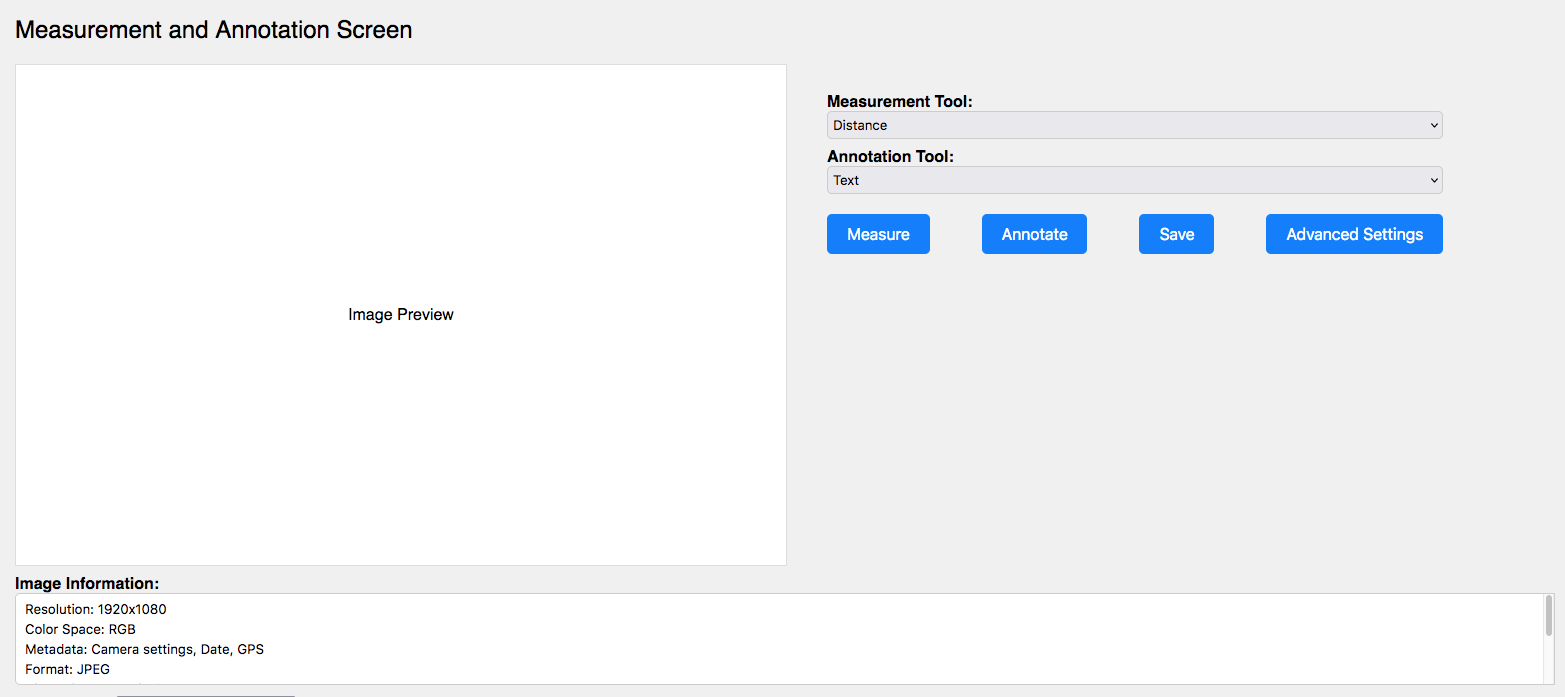
Task: Click the Measurement and Annotation Screen heading
Action: [213, 30]
